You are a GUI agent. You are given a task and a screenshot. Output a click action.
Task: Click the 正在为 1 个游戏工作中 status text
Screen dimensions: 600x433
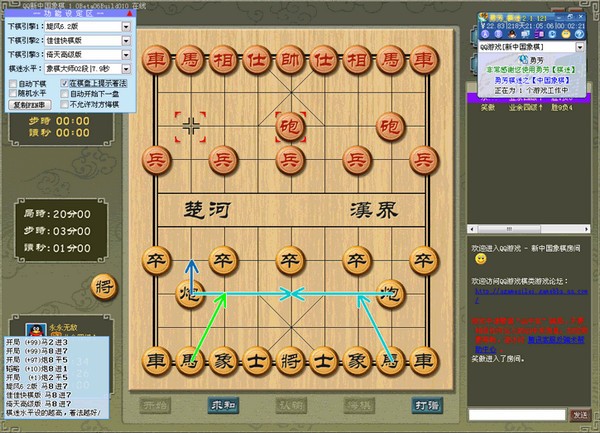[x=532, y=91]
